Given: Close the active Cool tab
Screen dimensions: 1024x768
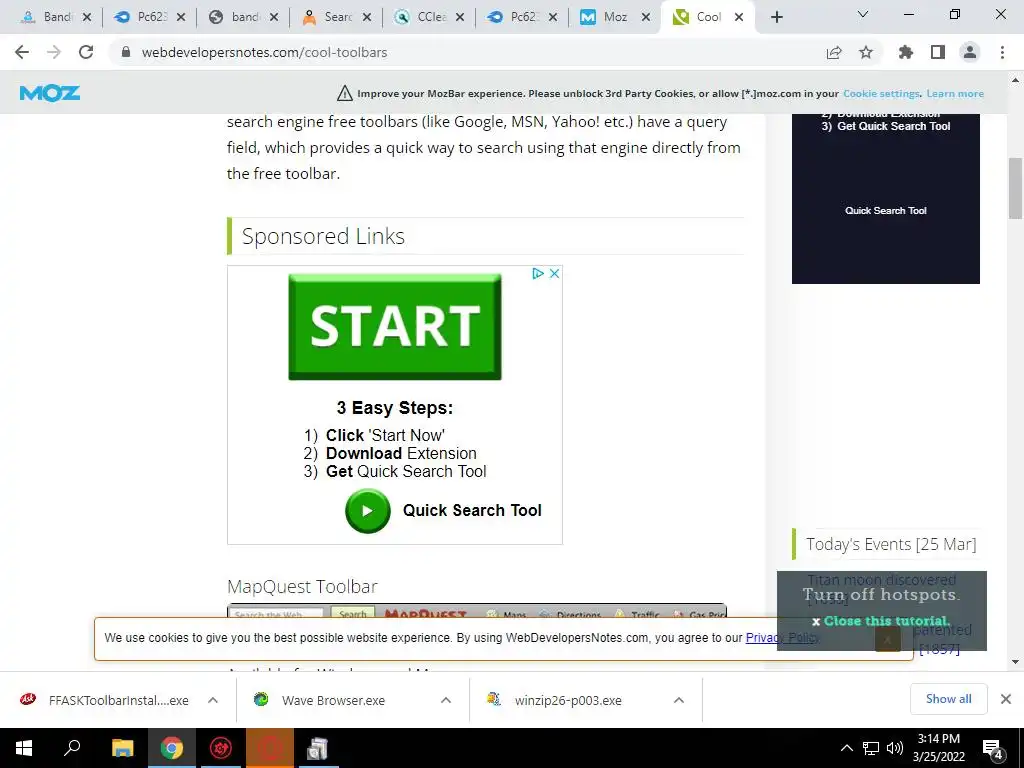Looking at the screenshot, I should click(x=739, y=17).
